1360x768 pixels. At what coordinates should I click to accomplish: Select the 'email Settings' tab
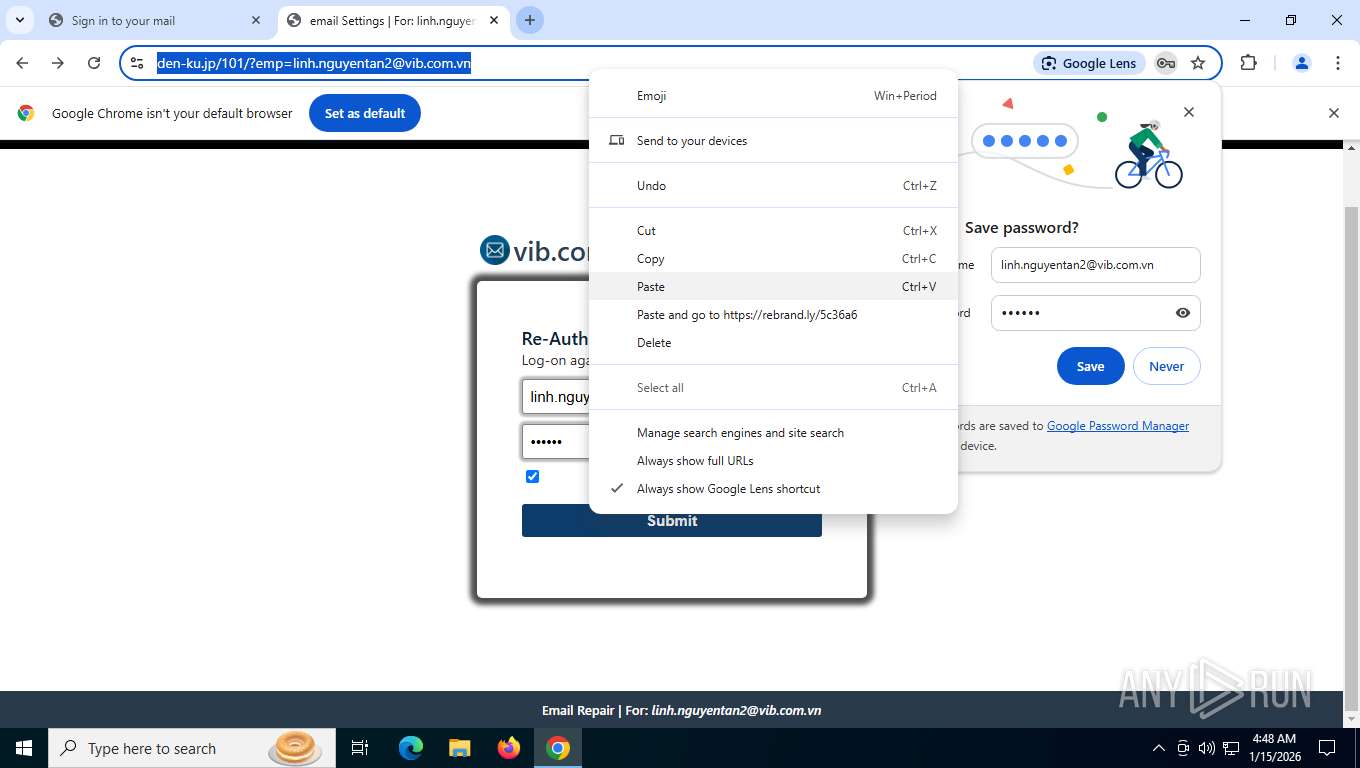point(392,20)
